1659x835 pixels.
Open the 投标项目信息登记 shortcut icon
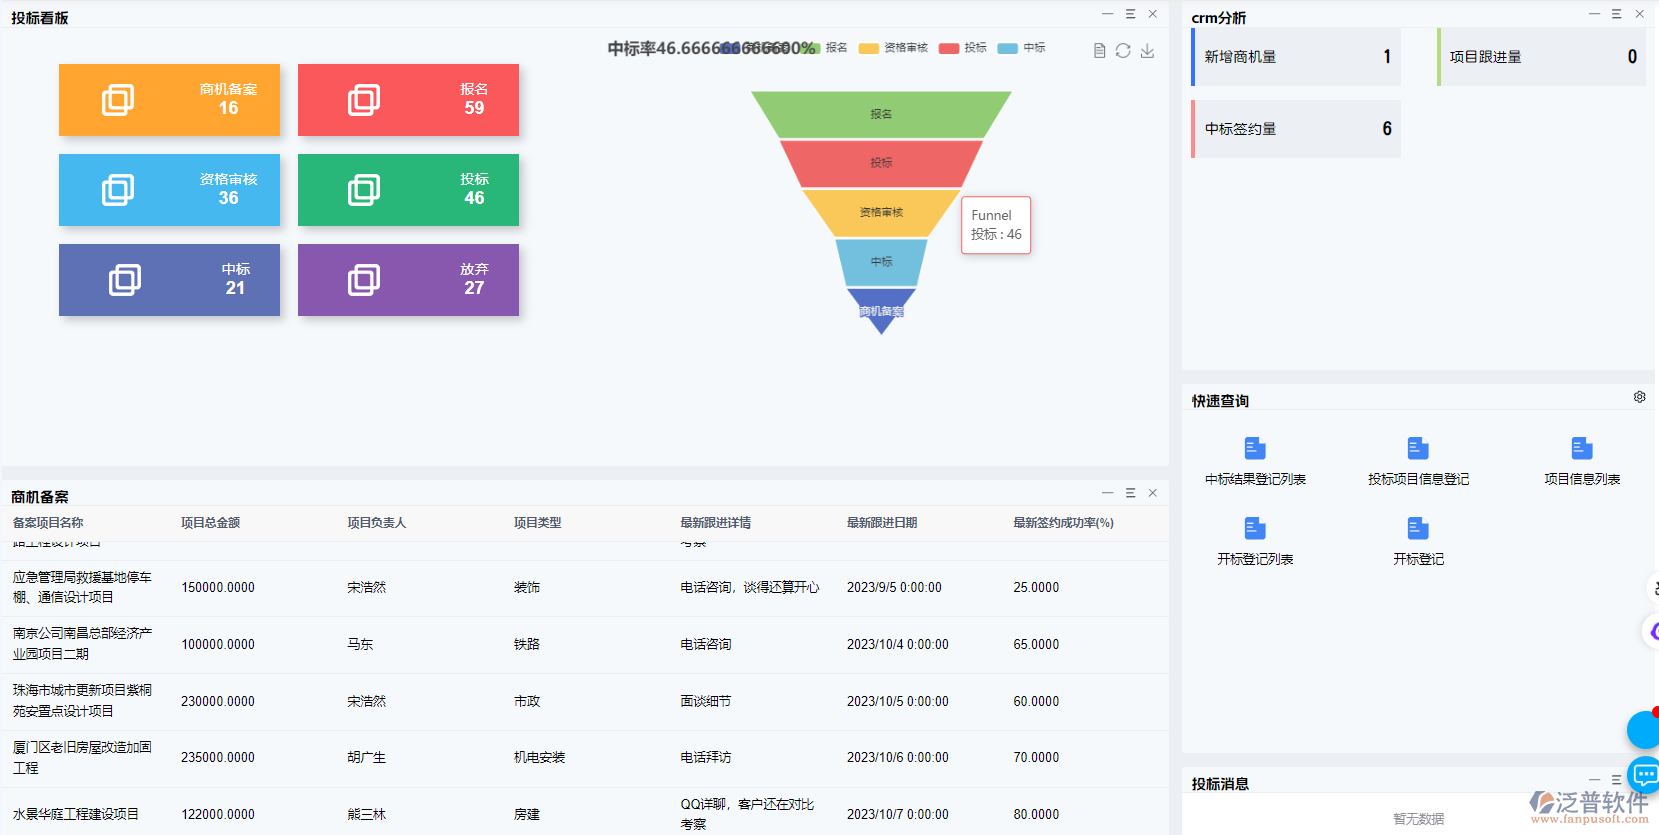click(1417, 449)
